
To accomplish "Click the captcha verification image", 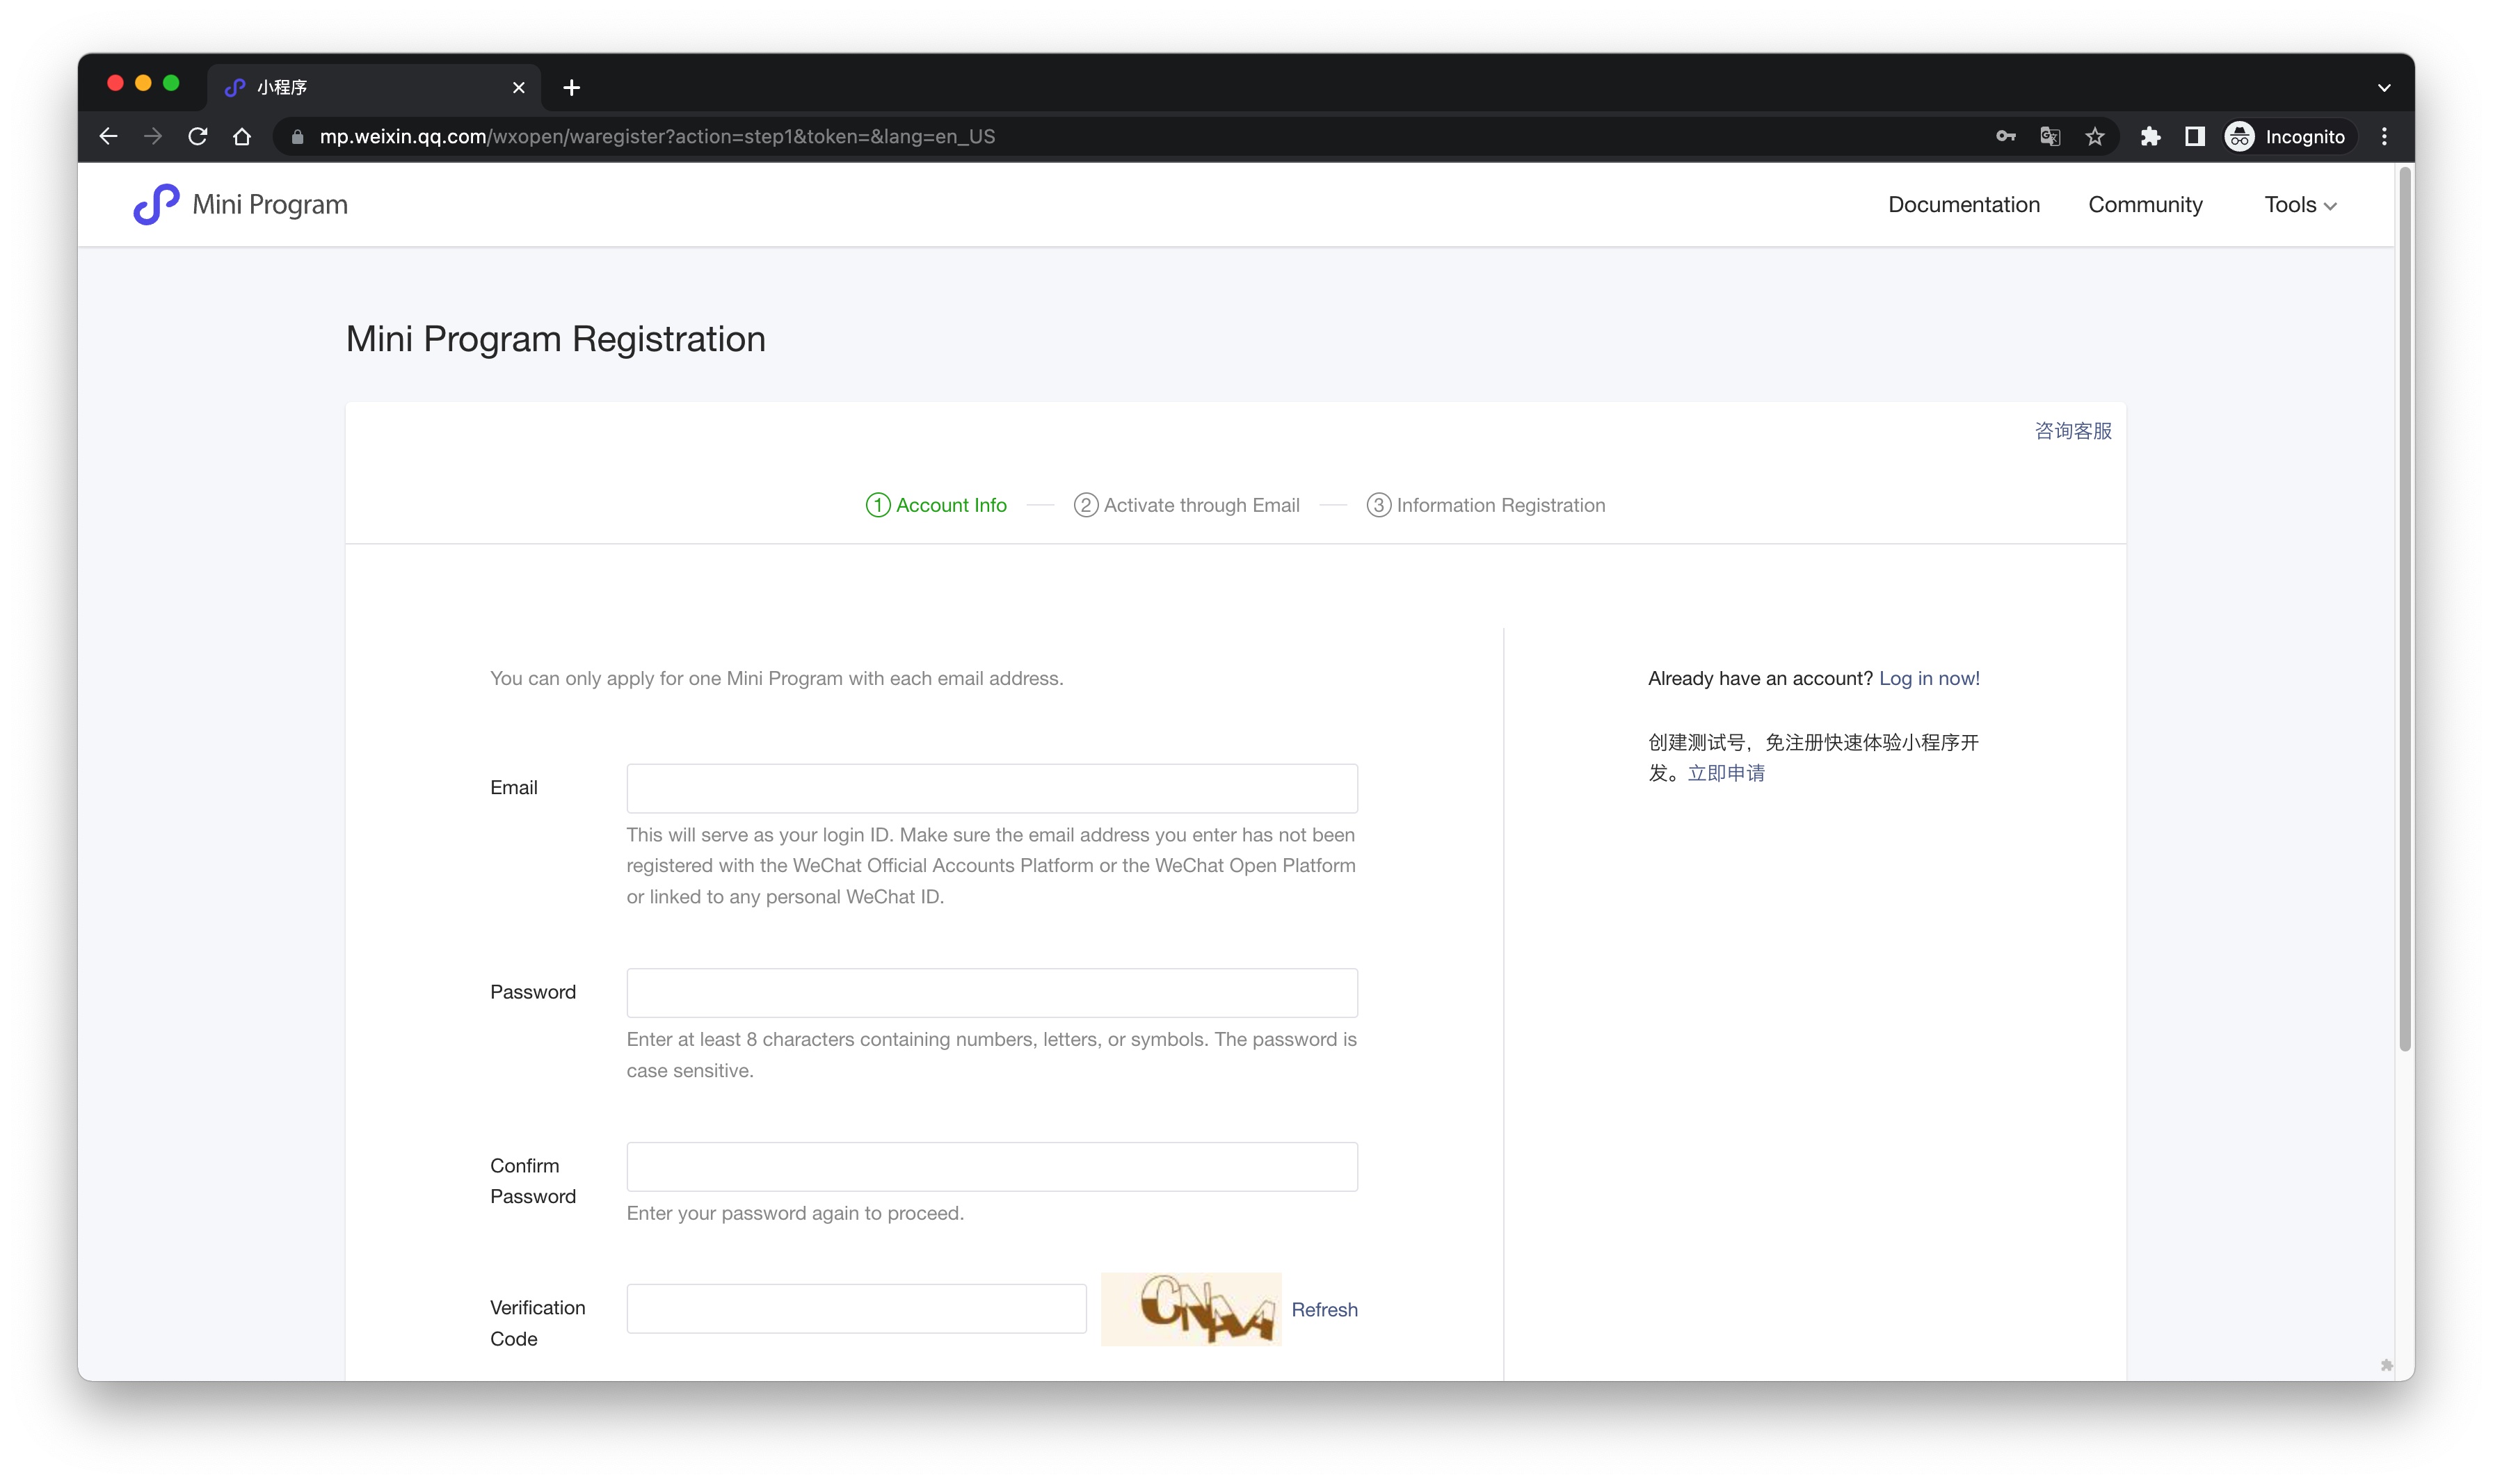I will (1191, 1309).
